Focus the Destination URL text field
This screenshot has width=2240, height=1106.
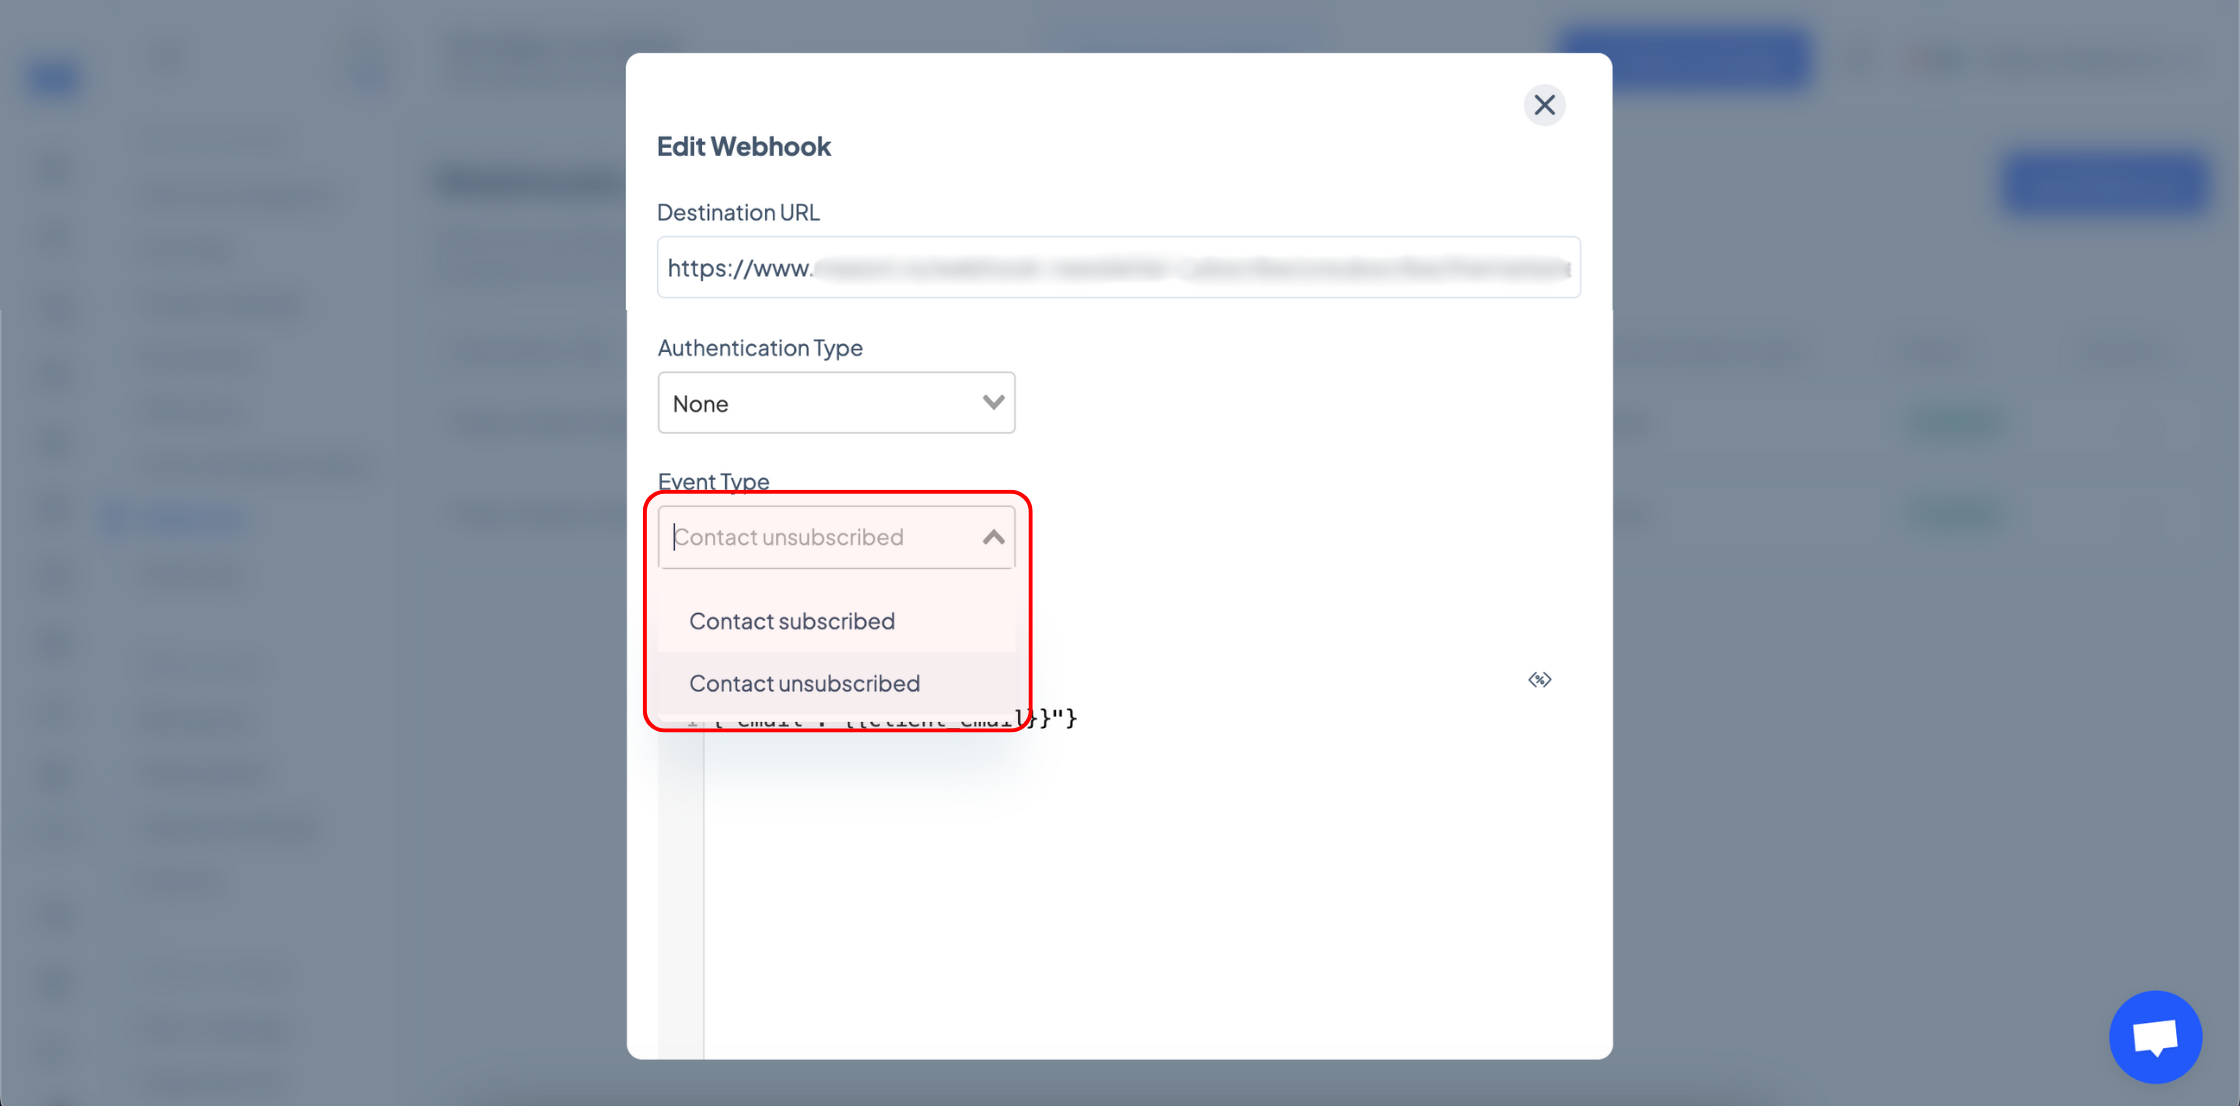1118,267
